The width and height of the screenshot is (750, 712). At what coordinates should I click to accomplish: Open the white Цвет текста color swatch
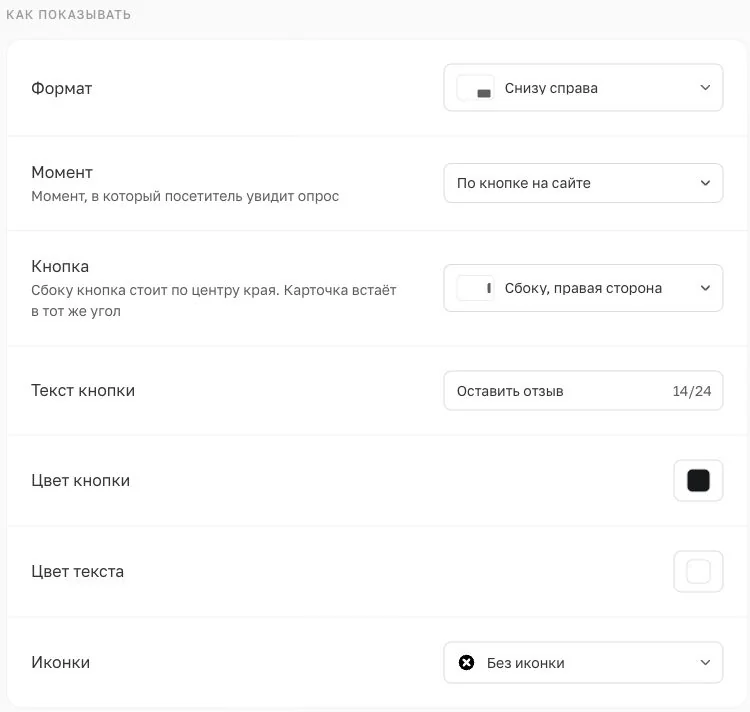pos(698,571)
